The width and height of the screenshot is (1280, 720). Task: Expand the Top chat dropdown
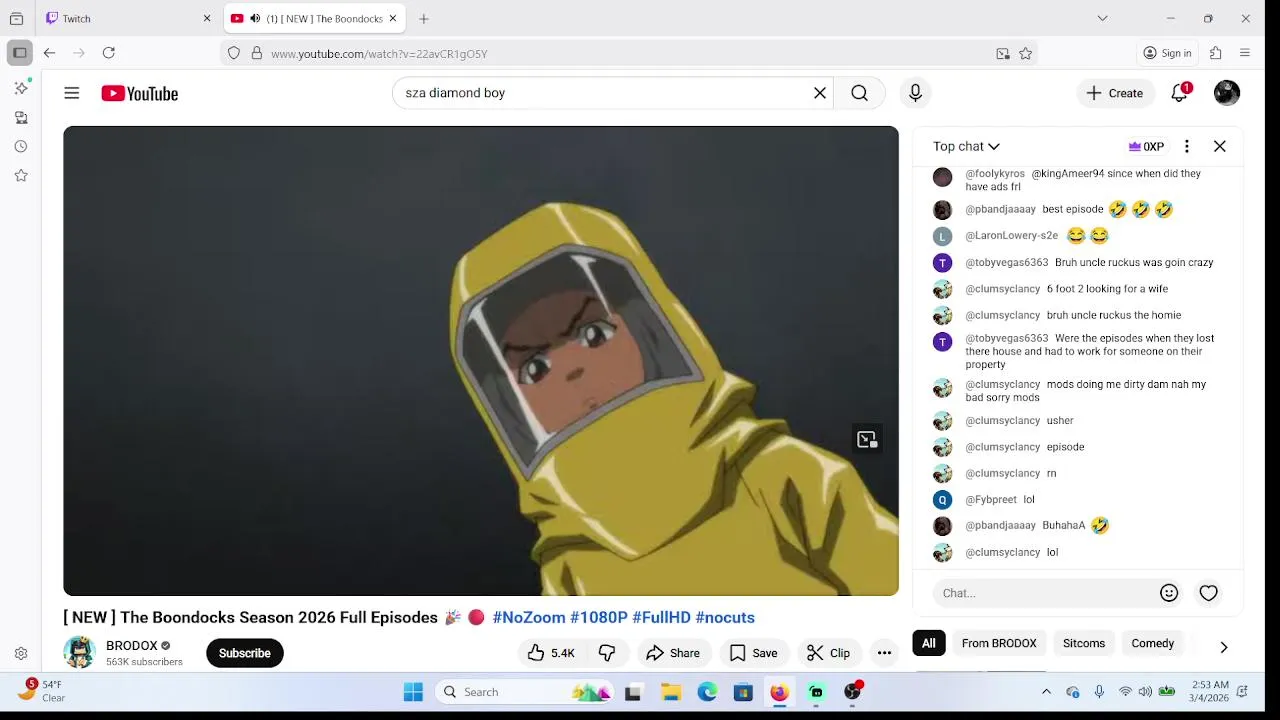(x=966, y=146)
